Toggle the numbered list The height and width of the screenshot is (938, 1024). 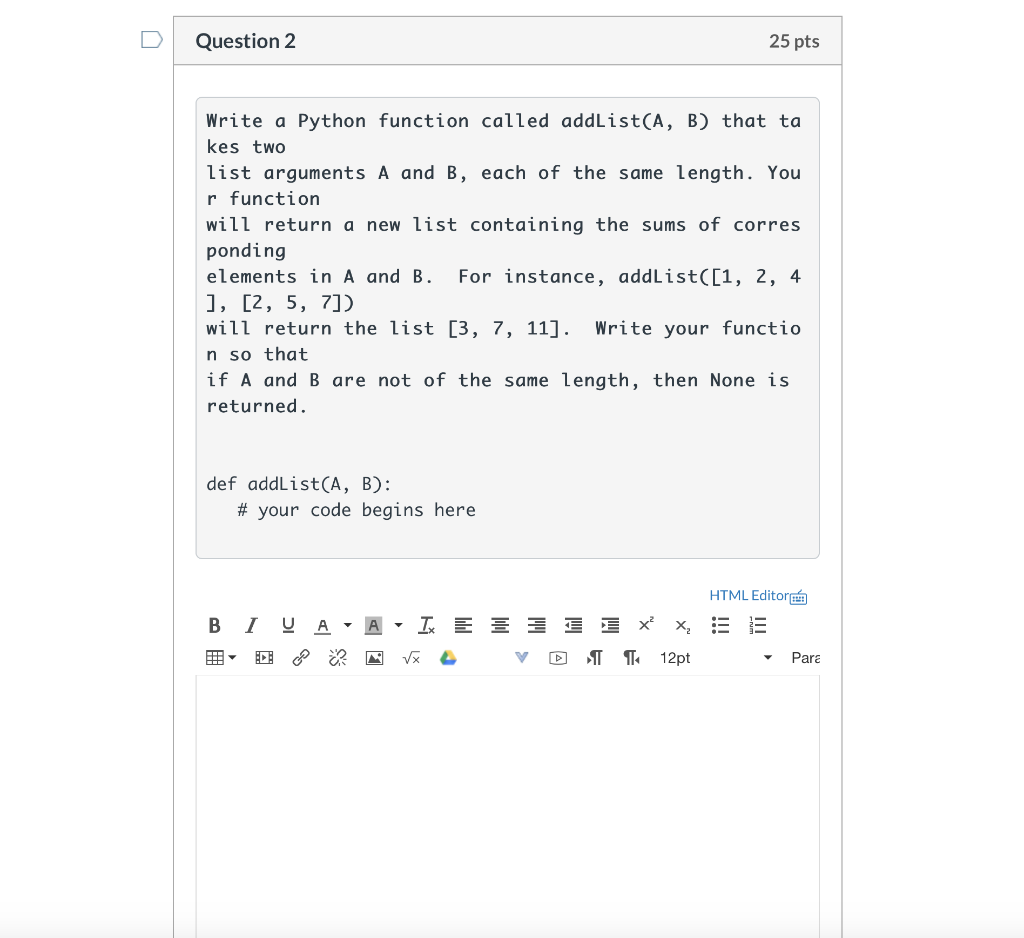point(757,625)
